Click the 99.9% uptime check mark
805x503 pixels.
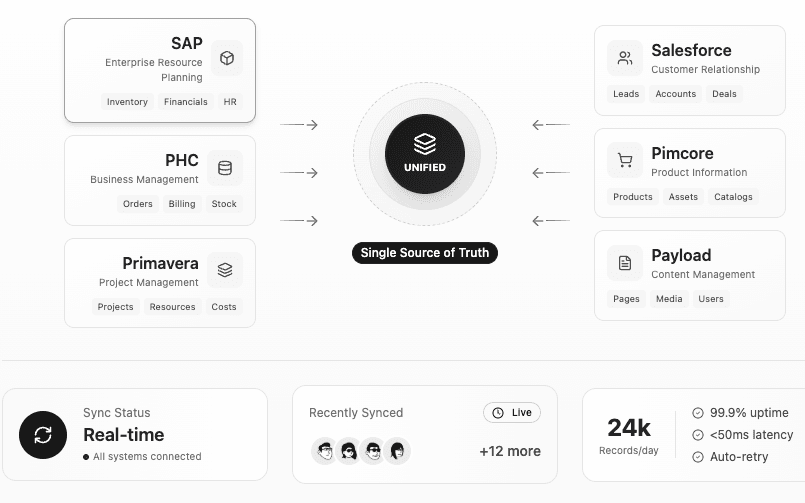pos(697,413)
